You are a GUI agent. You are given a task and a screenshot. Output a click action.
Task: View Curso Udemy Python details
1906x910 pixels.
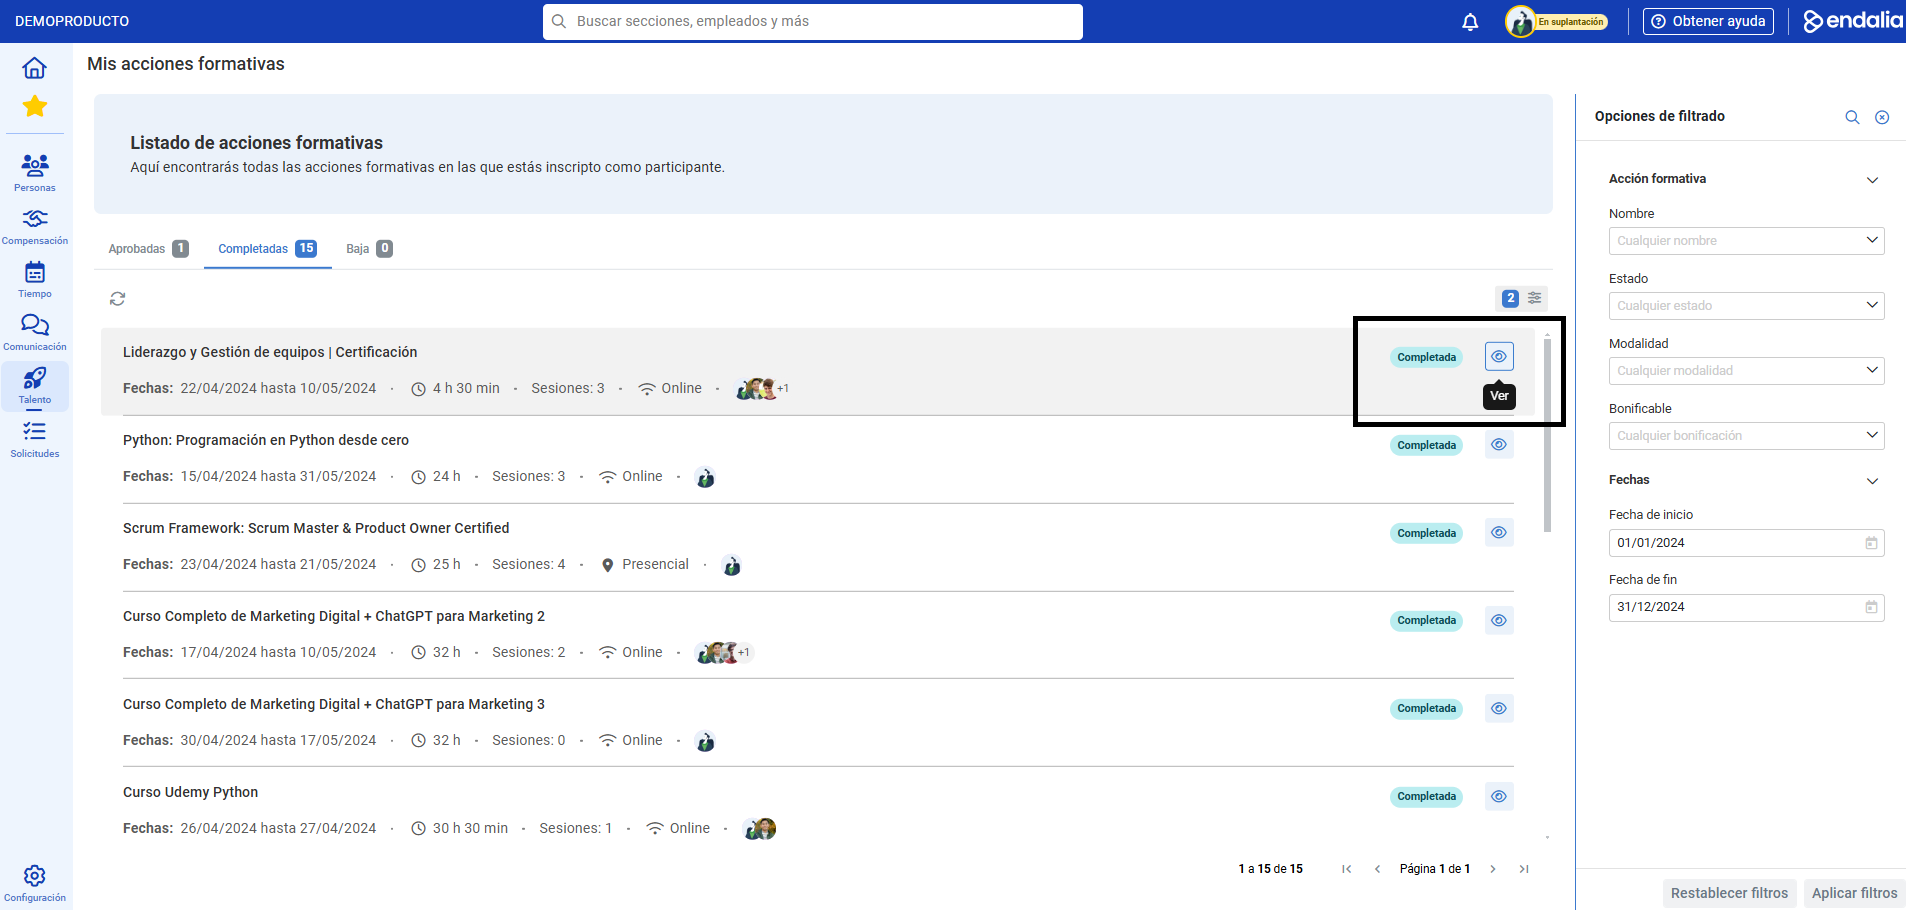1499,797
